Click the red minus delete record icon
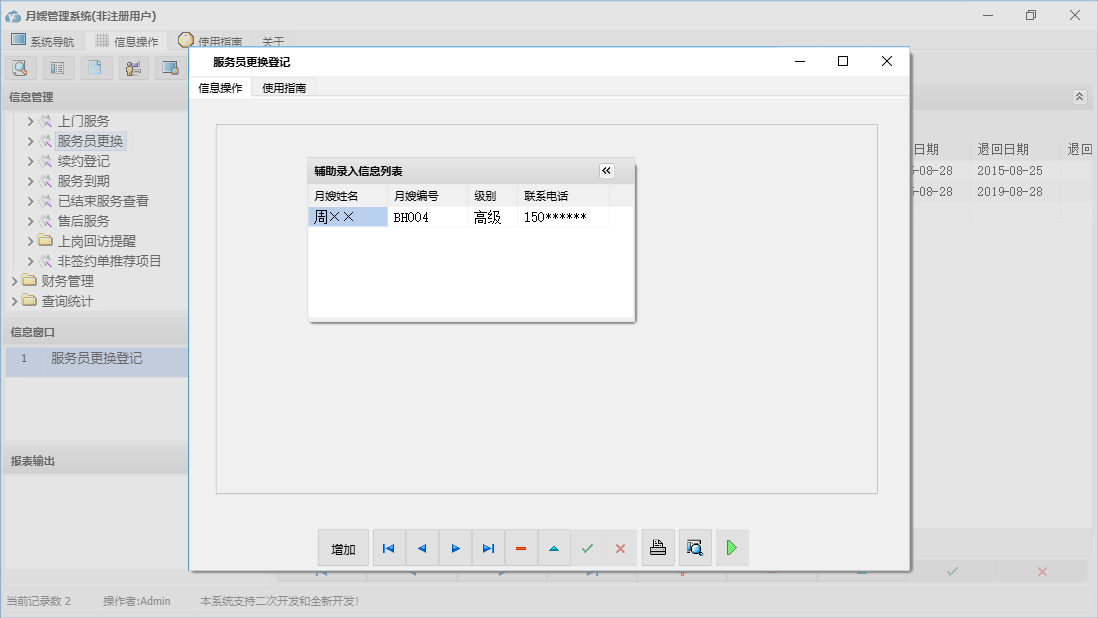1098x618 pixels. coord(521,548)
